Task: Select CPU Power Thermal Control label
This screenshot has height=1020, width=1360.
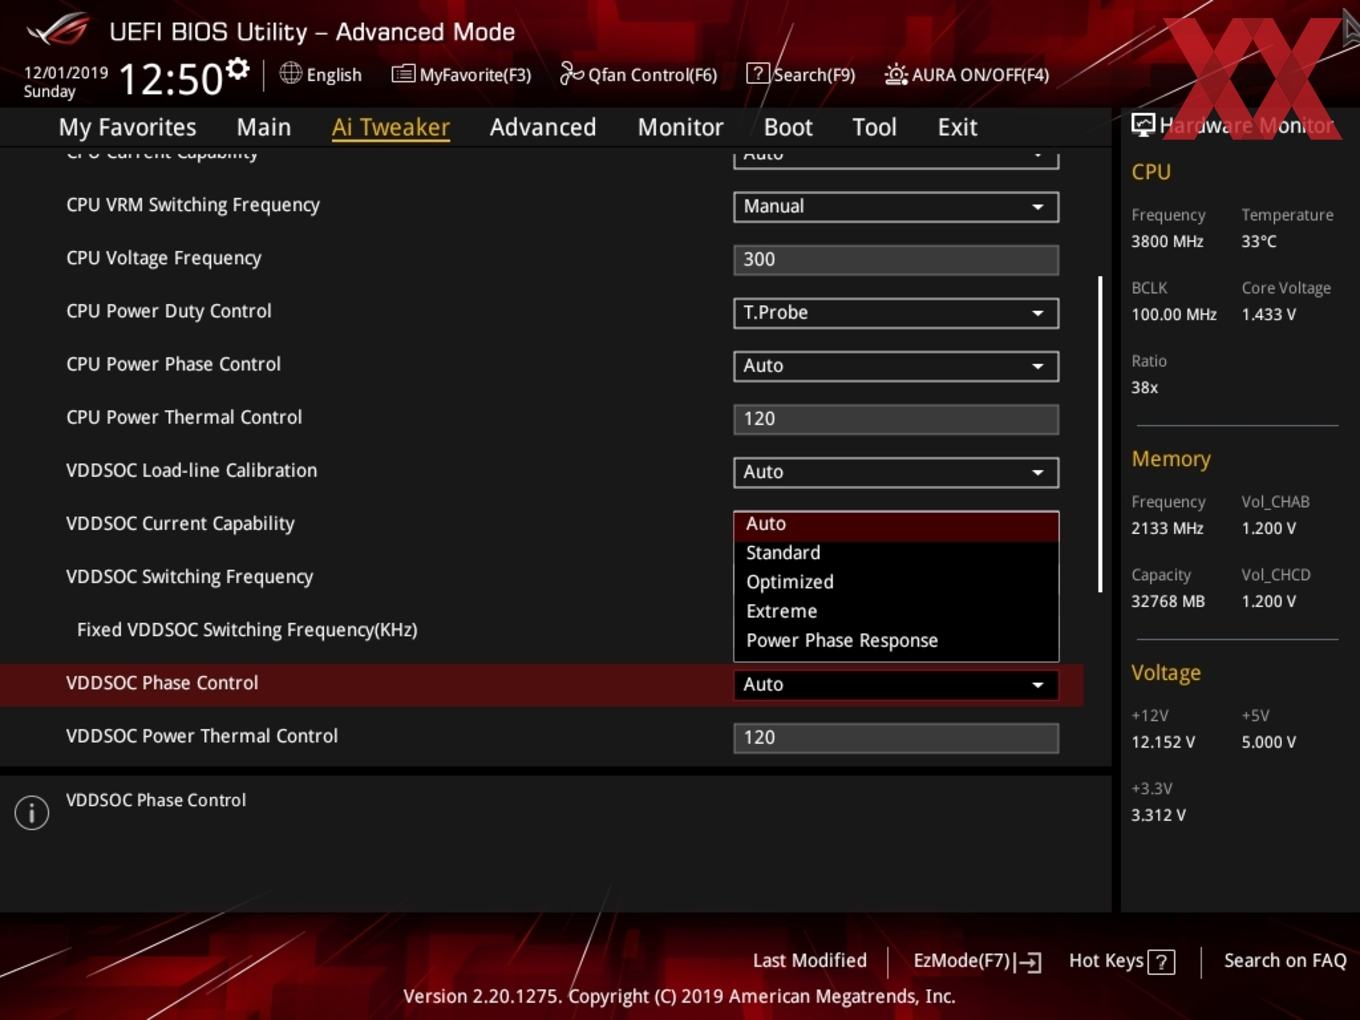Action: pos(184,417)
